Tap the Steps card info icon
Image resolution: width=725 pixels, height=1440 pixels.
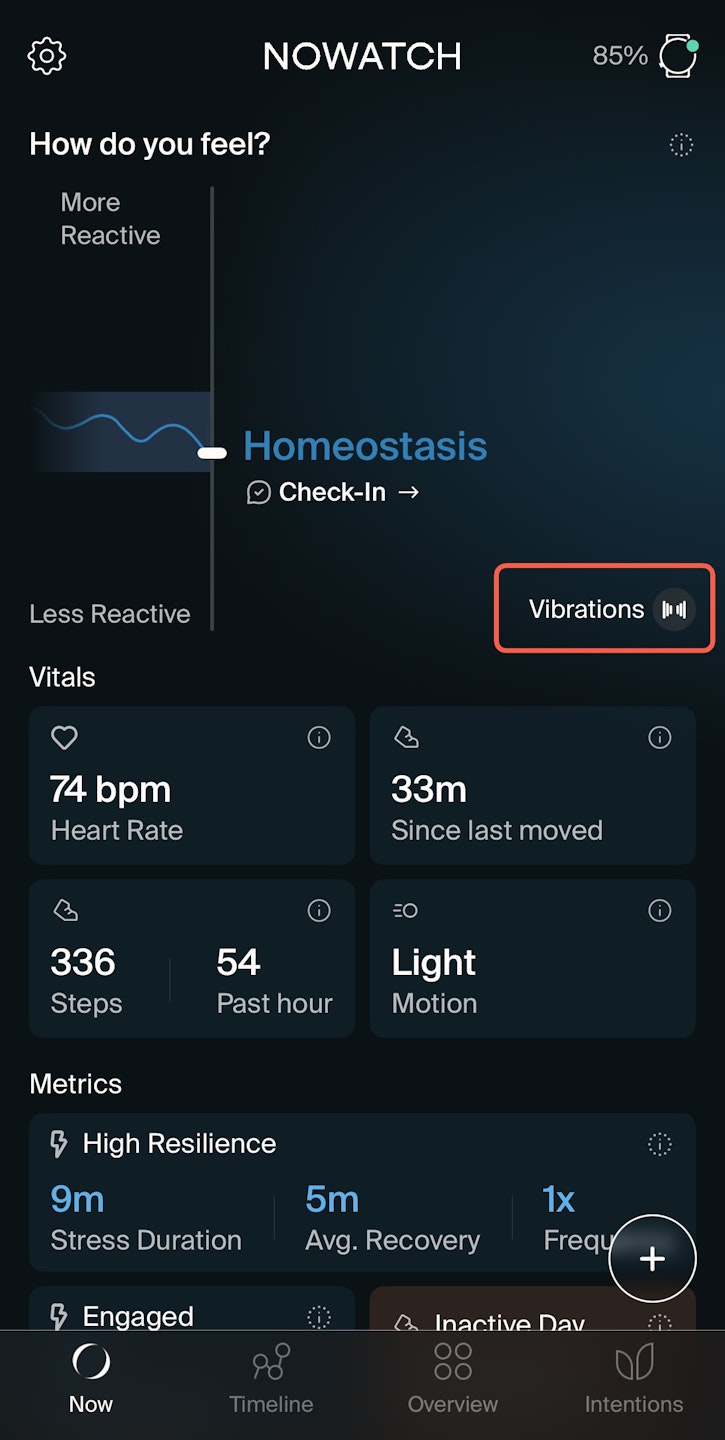coord(319,910)
